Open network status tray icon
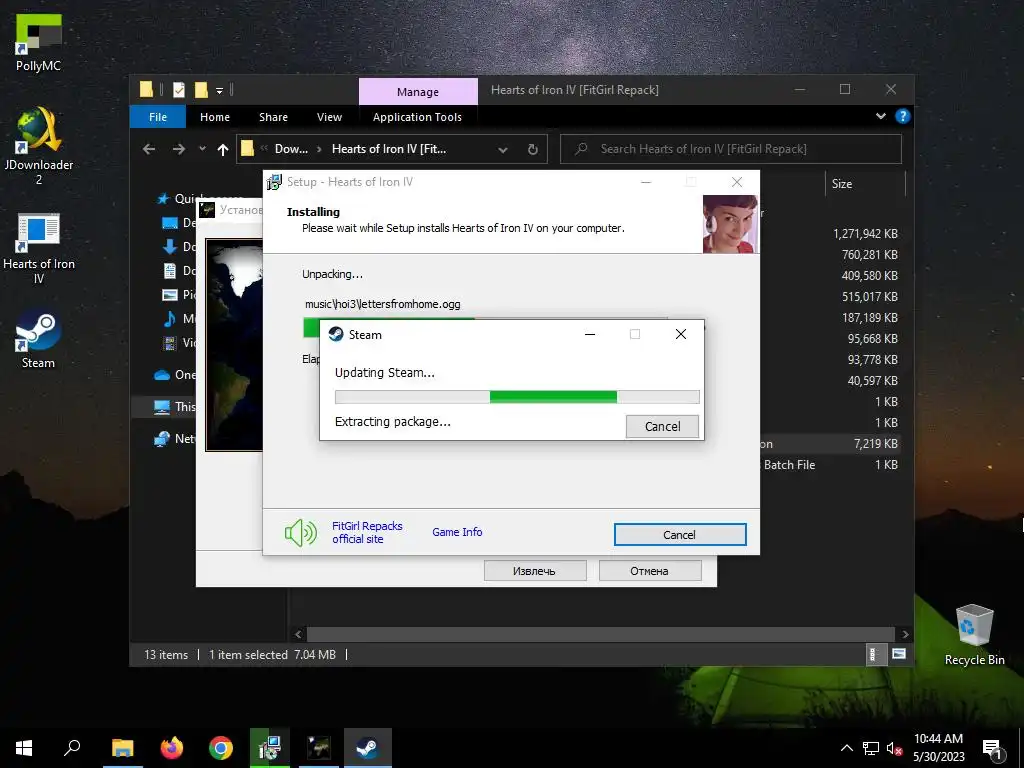This screenshot has height=768, width=1024. [871, 748]
